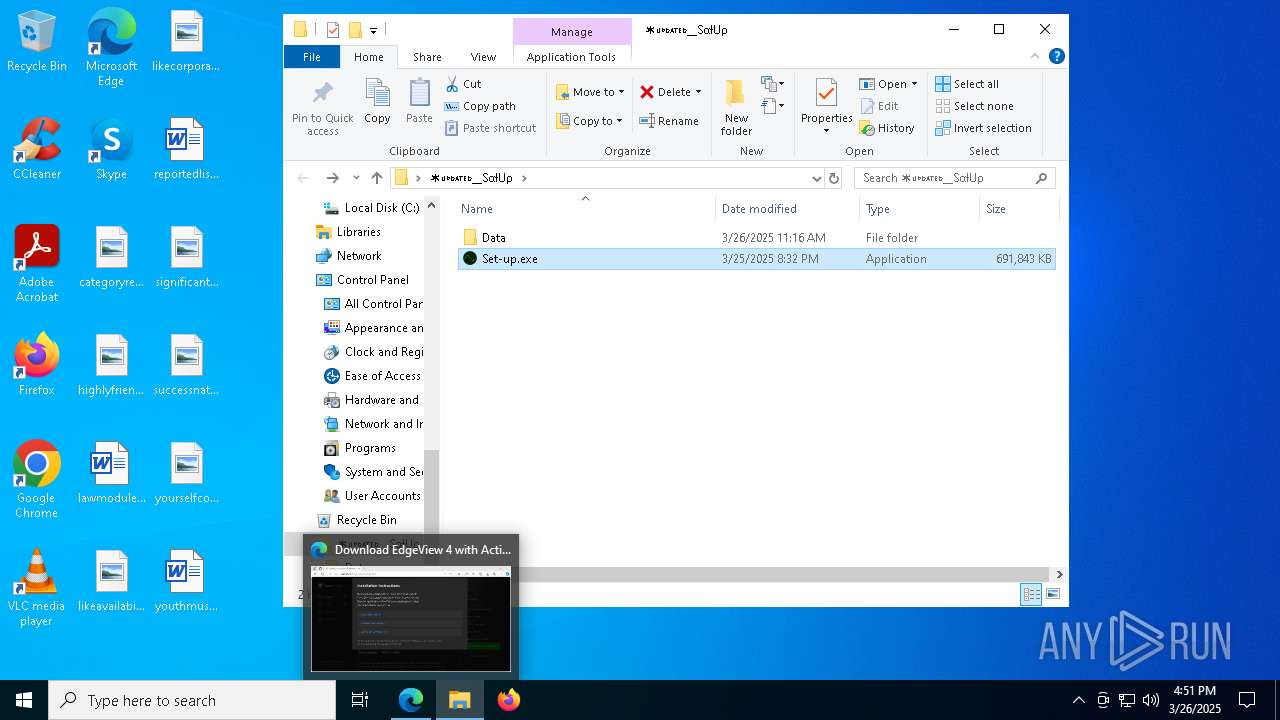The width and height of the screenshot is (1280, 720).
Task: Open Microsoft Edge on taskbar
Action: tap(411, 700)
